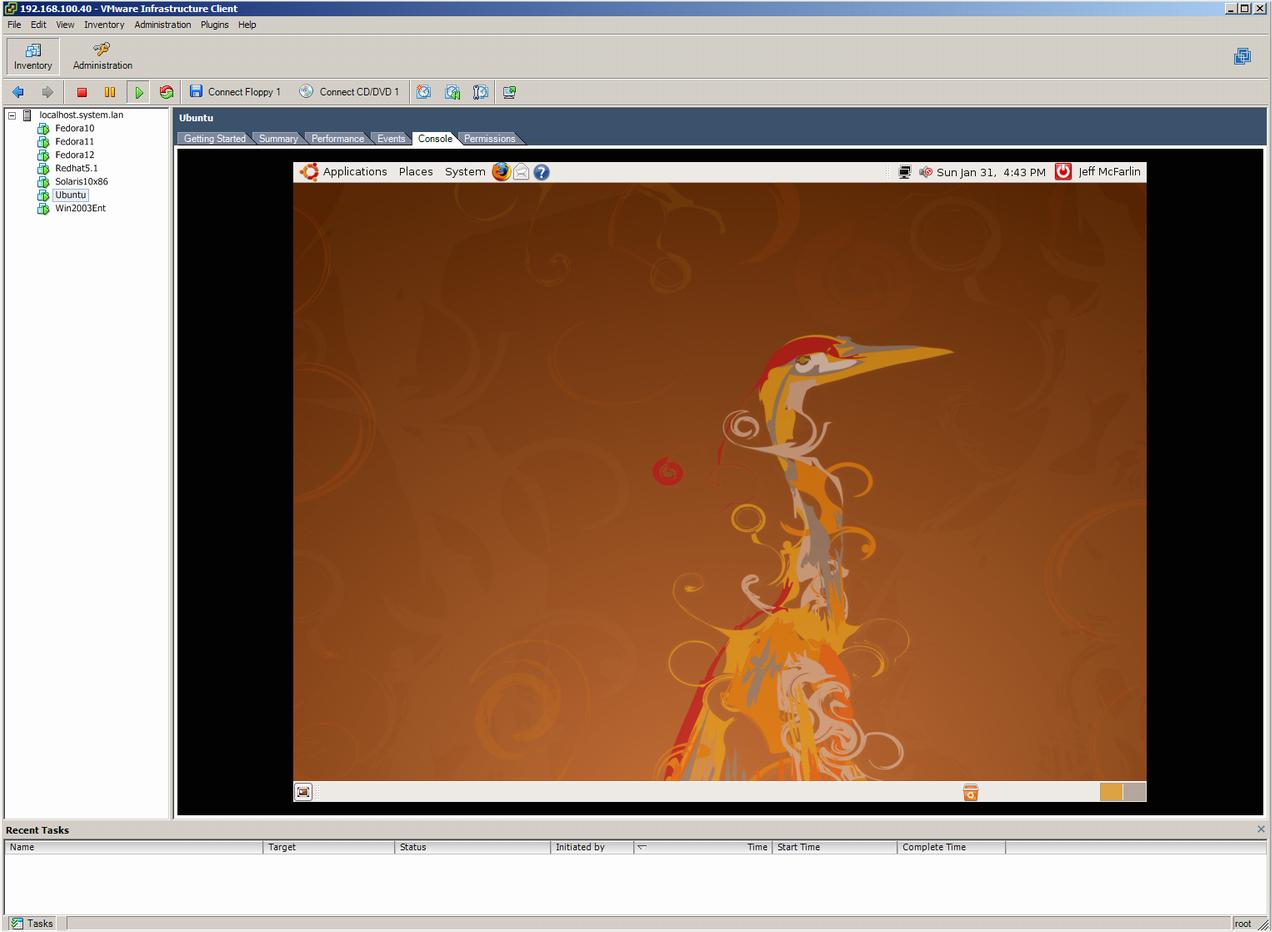Open the Plugins menu

[214, 24]
